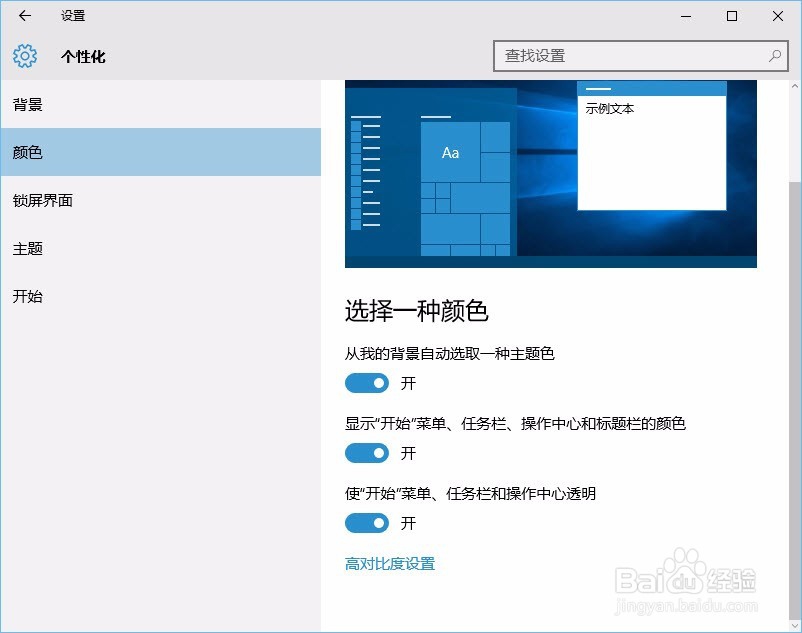This screenshot has width=802, height=633.
Task: Minimize the settings window
Action: pyautogui.click(x=686, y=16)
